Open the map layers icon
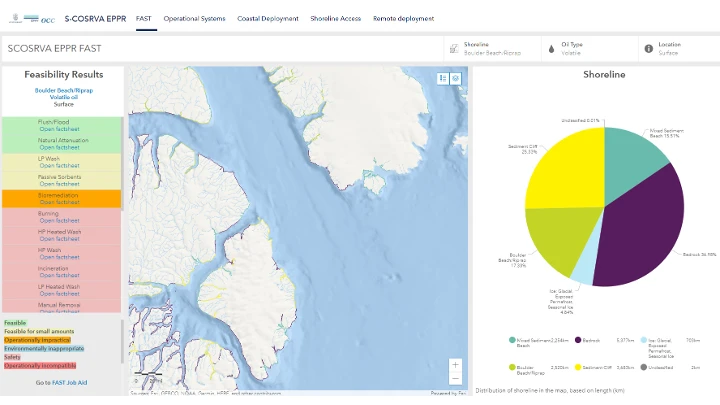 (456, 78)
